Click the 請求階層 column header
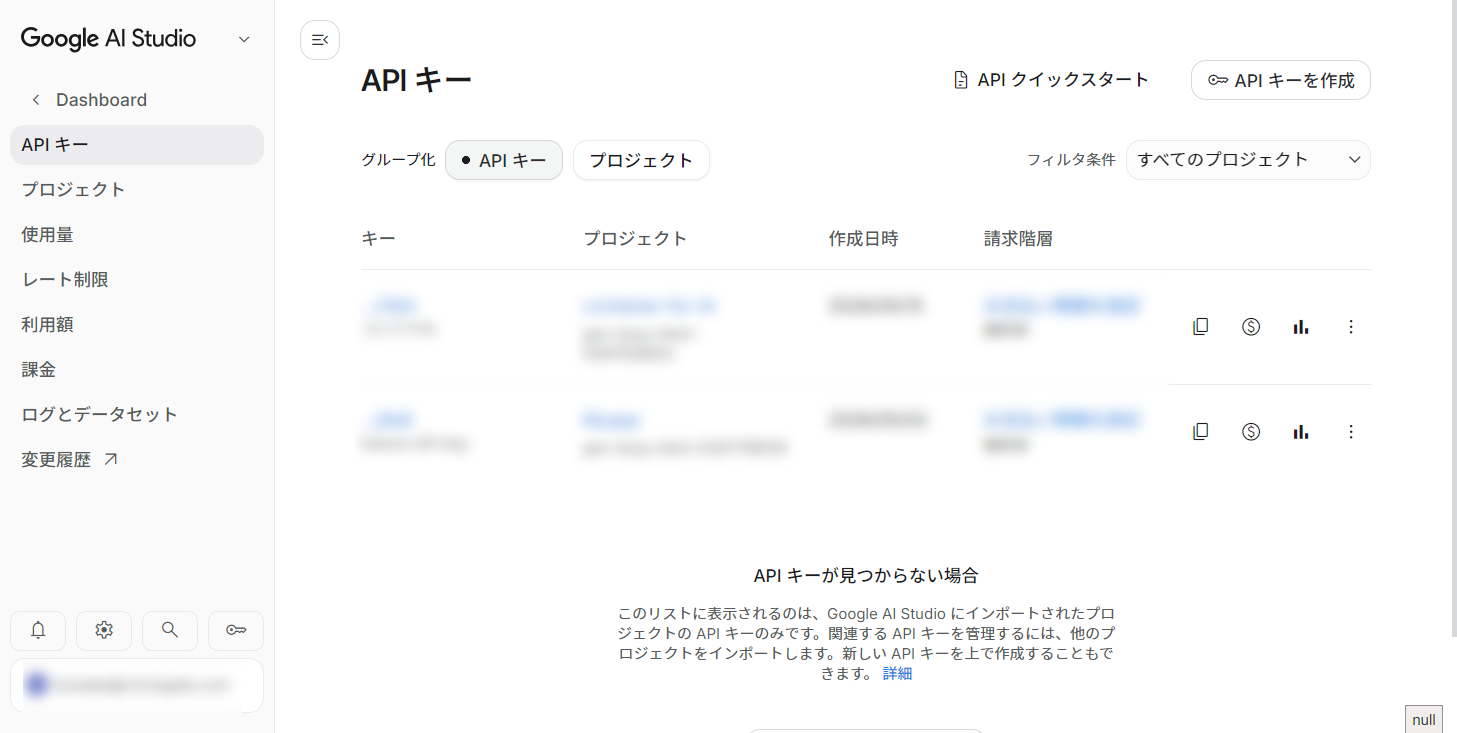This screenshot has width=1457, height=733. click(x=1018, y=239)
